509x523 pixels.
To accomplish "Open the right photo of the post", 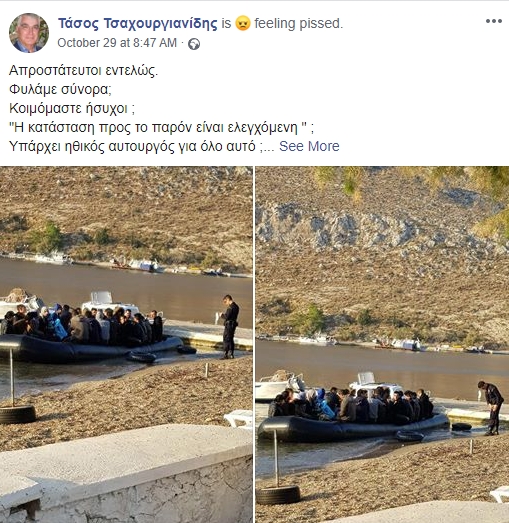I will (x=382, y=344).
